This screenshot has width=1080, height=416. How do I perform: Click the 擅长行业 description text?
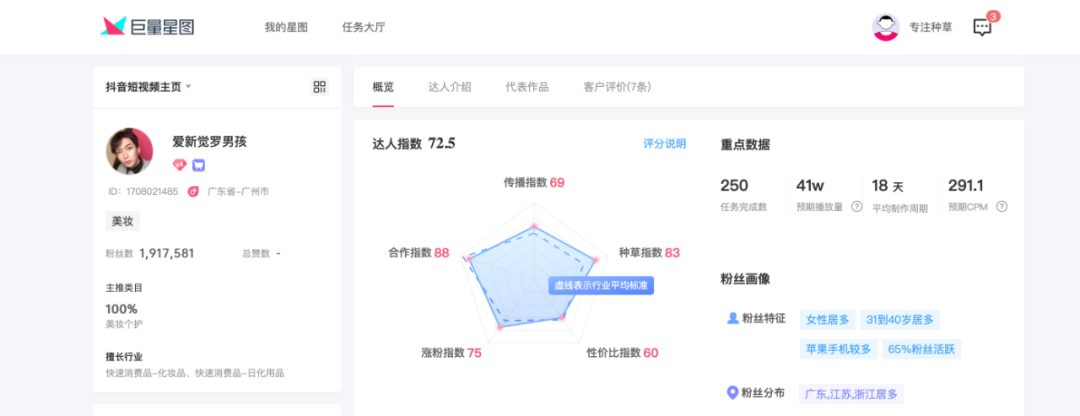(195, 373)
